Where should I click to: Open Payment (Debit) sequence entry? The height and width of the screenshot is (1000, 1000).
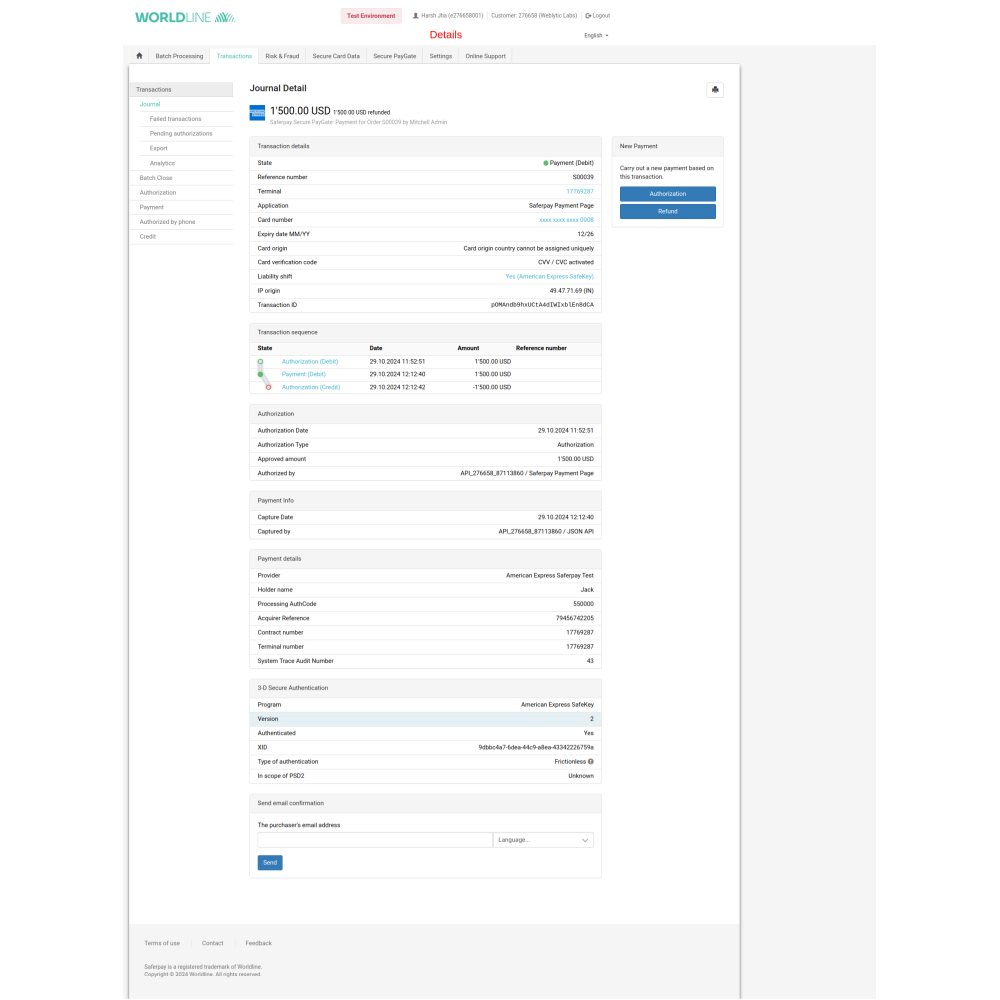304,374
